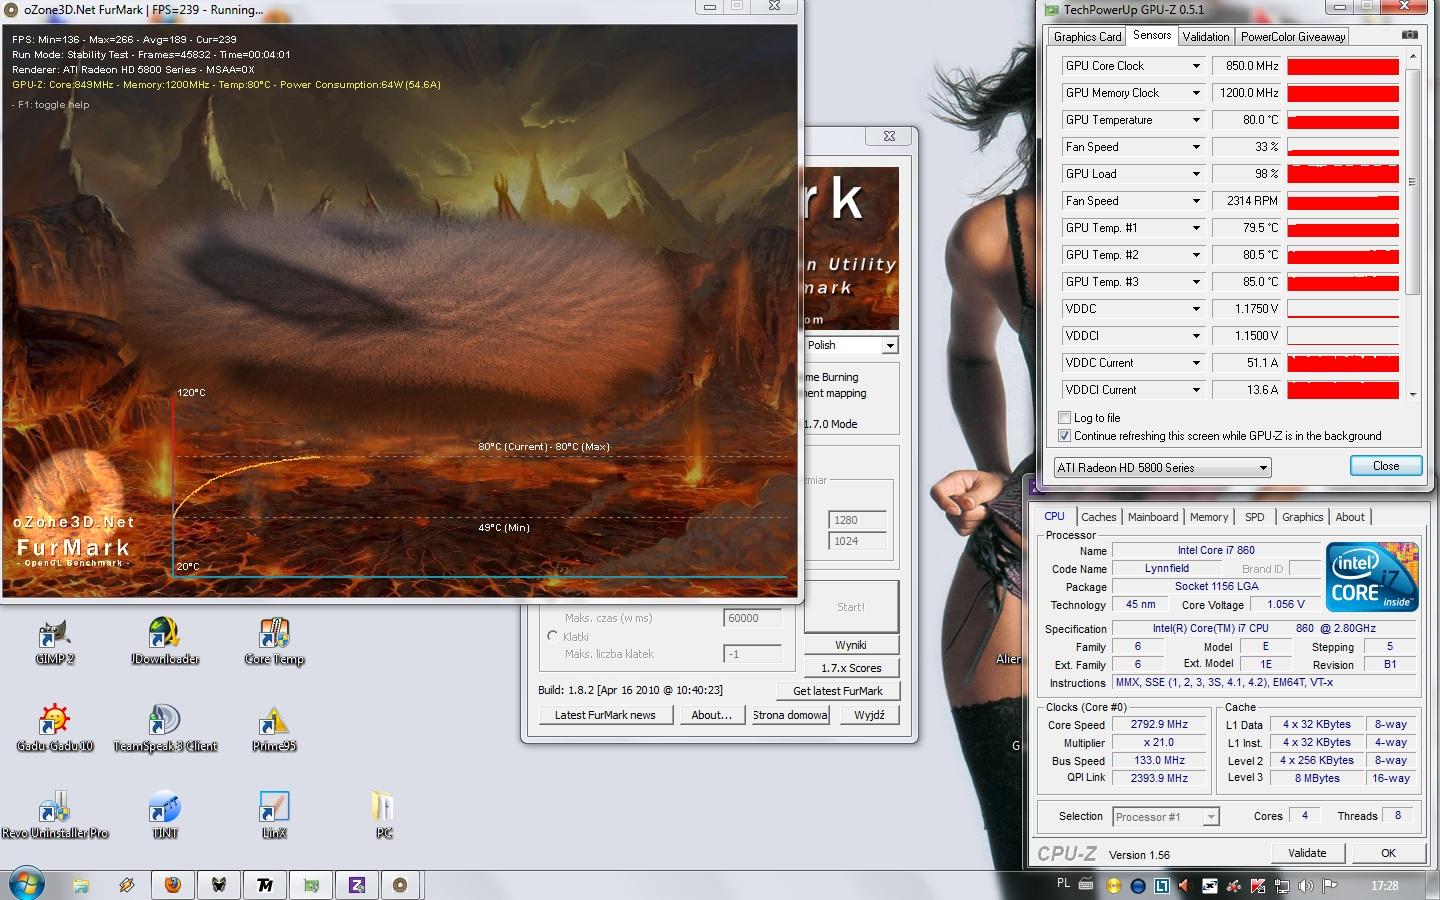Click the system clock showing 17:28
Viewport: 1440px width, 900px height.
(1385, 886)
